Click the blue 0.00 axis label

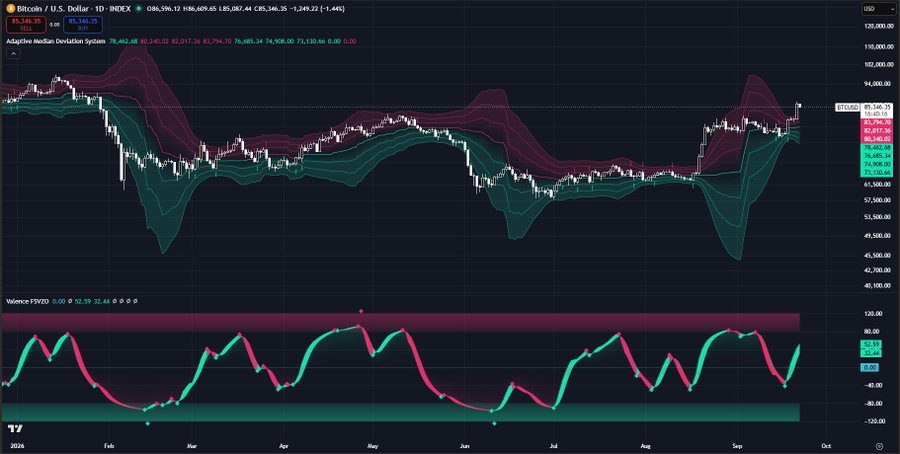click(870, 367)
